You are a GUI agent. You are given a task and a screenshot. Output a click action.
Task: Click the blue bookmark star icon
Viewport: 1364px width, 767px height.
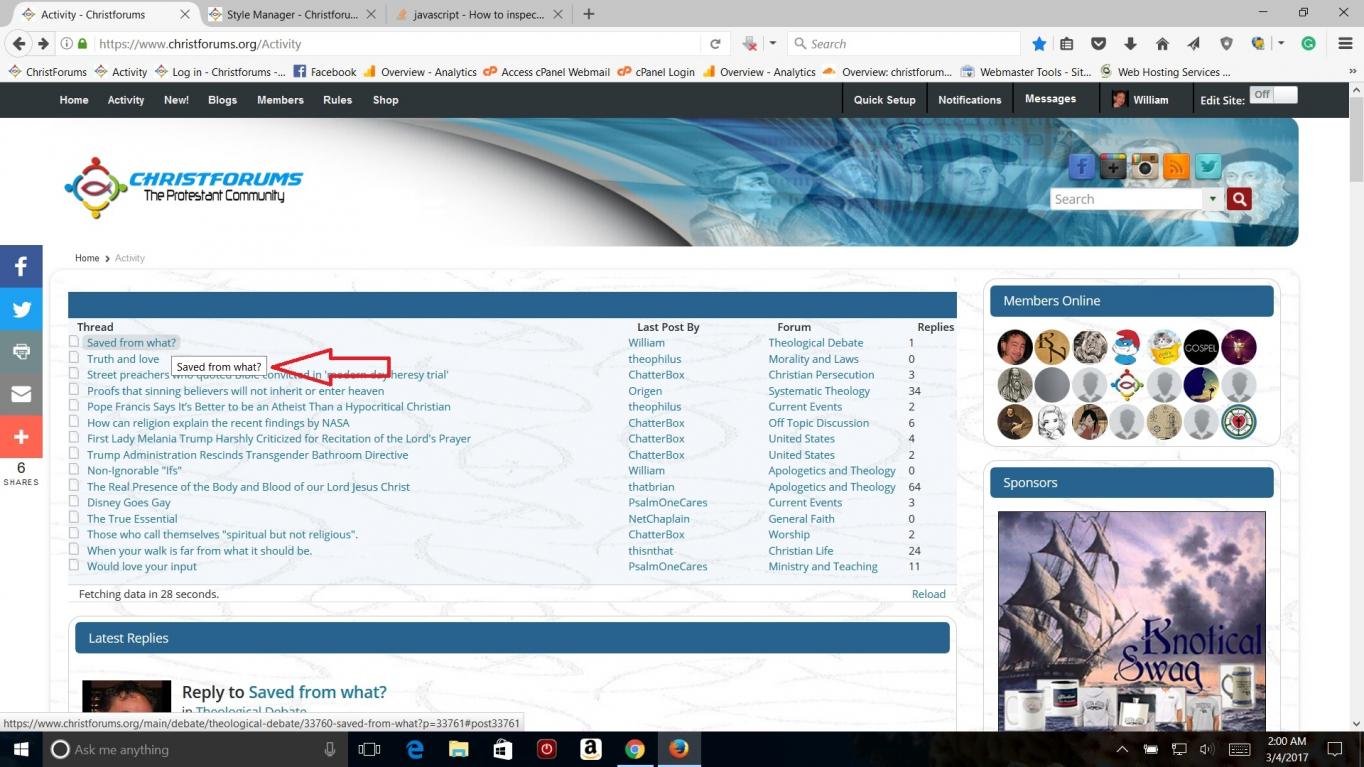tap(1039, 44)
